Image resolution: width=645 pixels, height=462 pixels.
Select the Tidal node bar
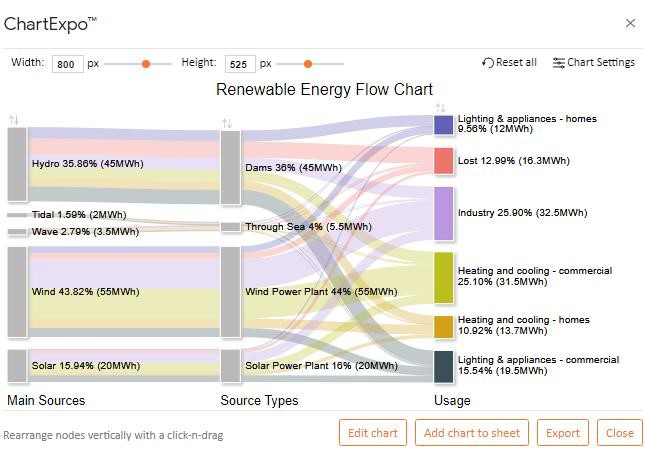coord(17,215)
